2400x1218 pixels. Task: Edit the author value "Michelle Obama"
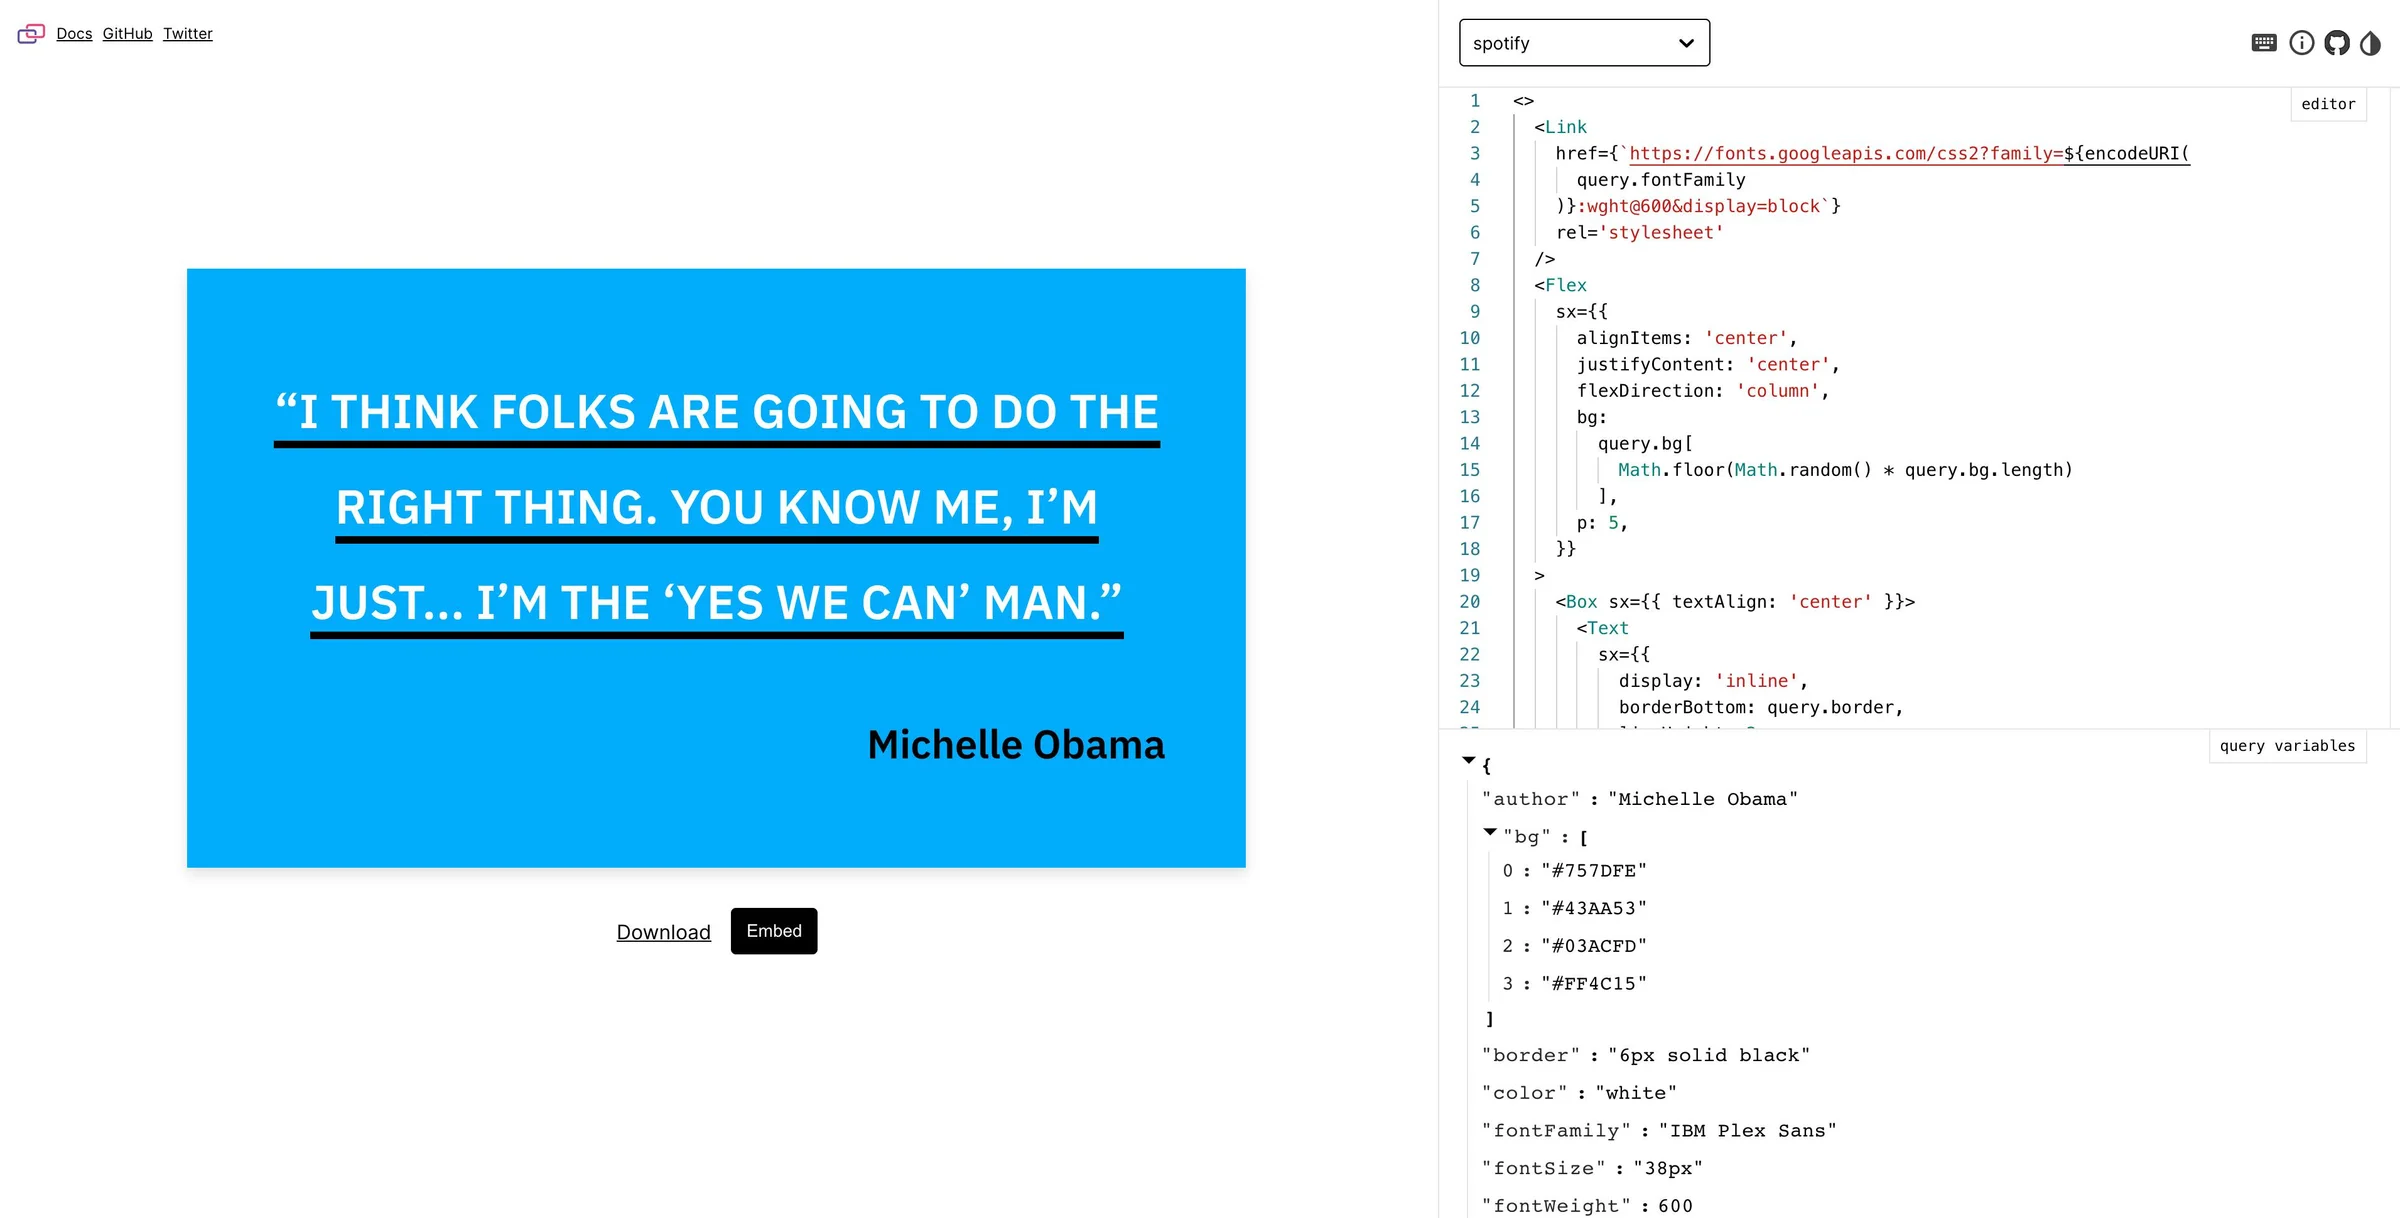pyautogui.click(x=1702, y=799)
